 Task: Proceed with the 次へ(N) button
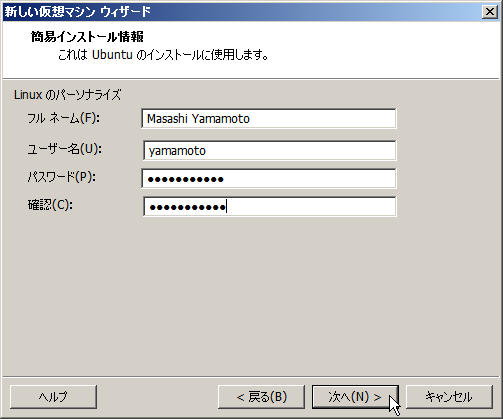pos(355,397)
